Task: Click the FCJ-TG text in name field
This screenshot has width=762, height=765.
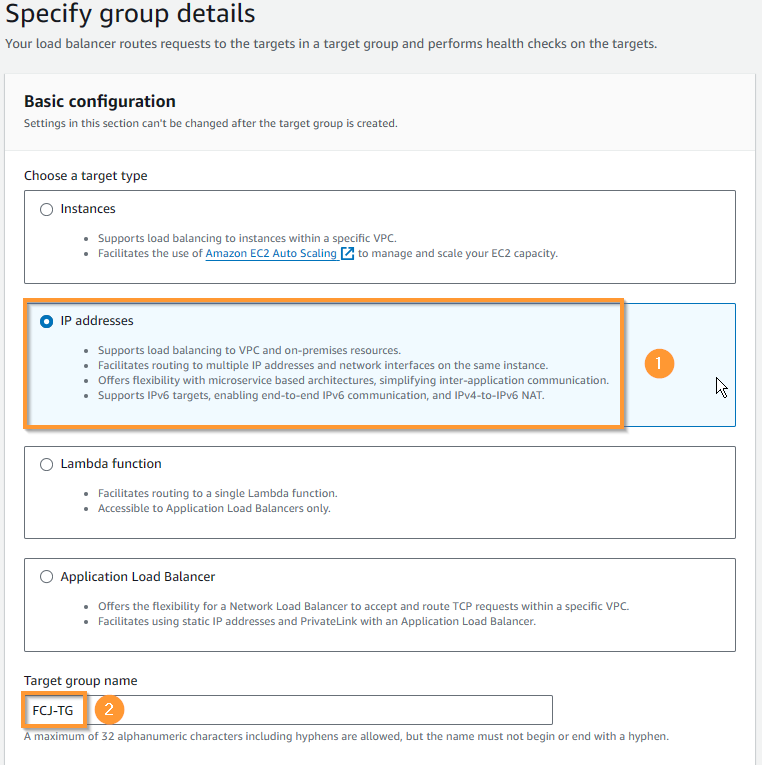Action: [53, 710]
